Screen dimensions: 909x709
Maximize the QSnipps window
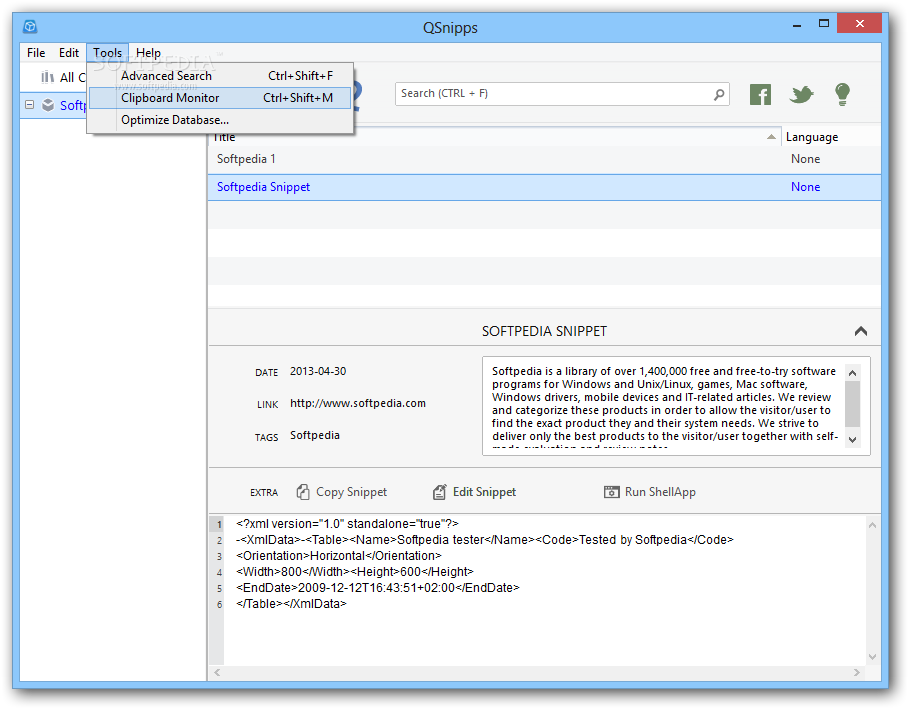coord(824,24)
